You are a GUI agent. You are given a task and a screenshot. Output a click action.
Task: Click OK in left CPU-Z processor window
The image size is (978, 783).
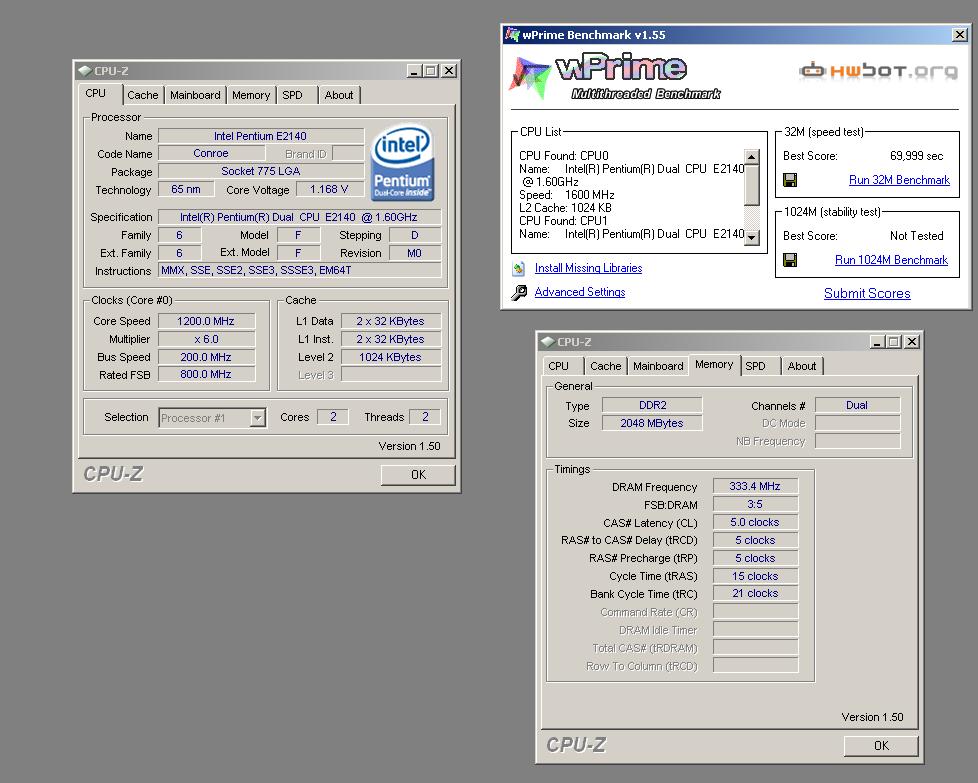click(418, 475)
